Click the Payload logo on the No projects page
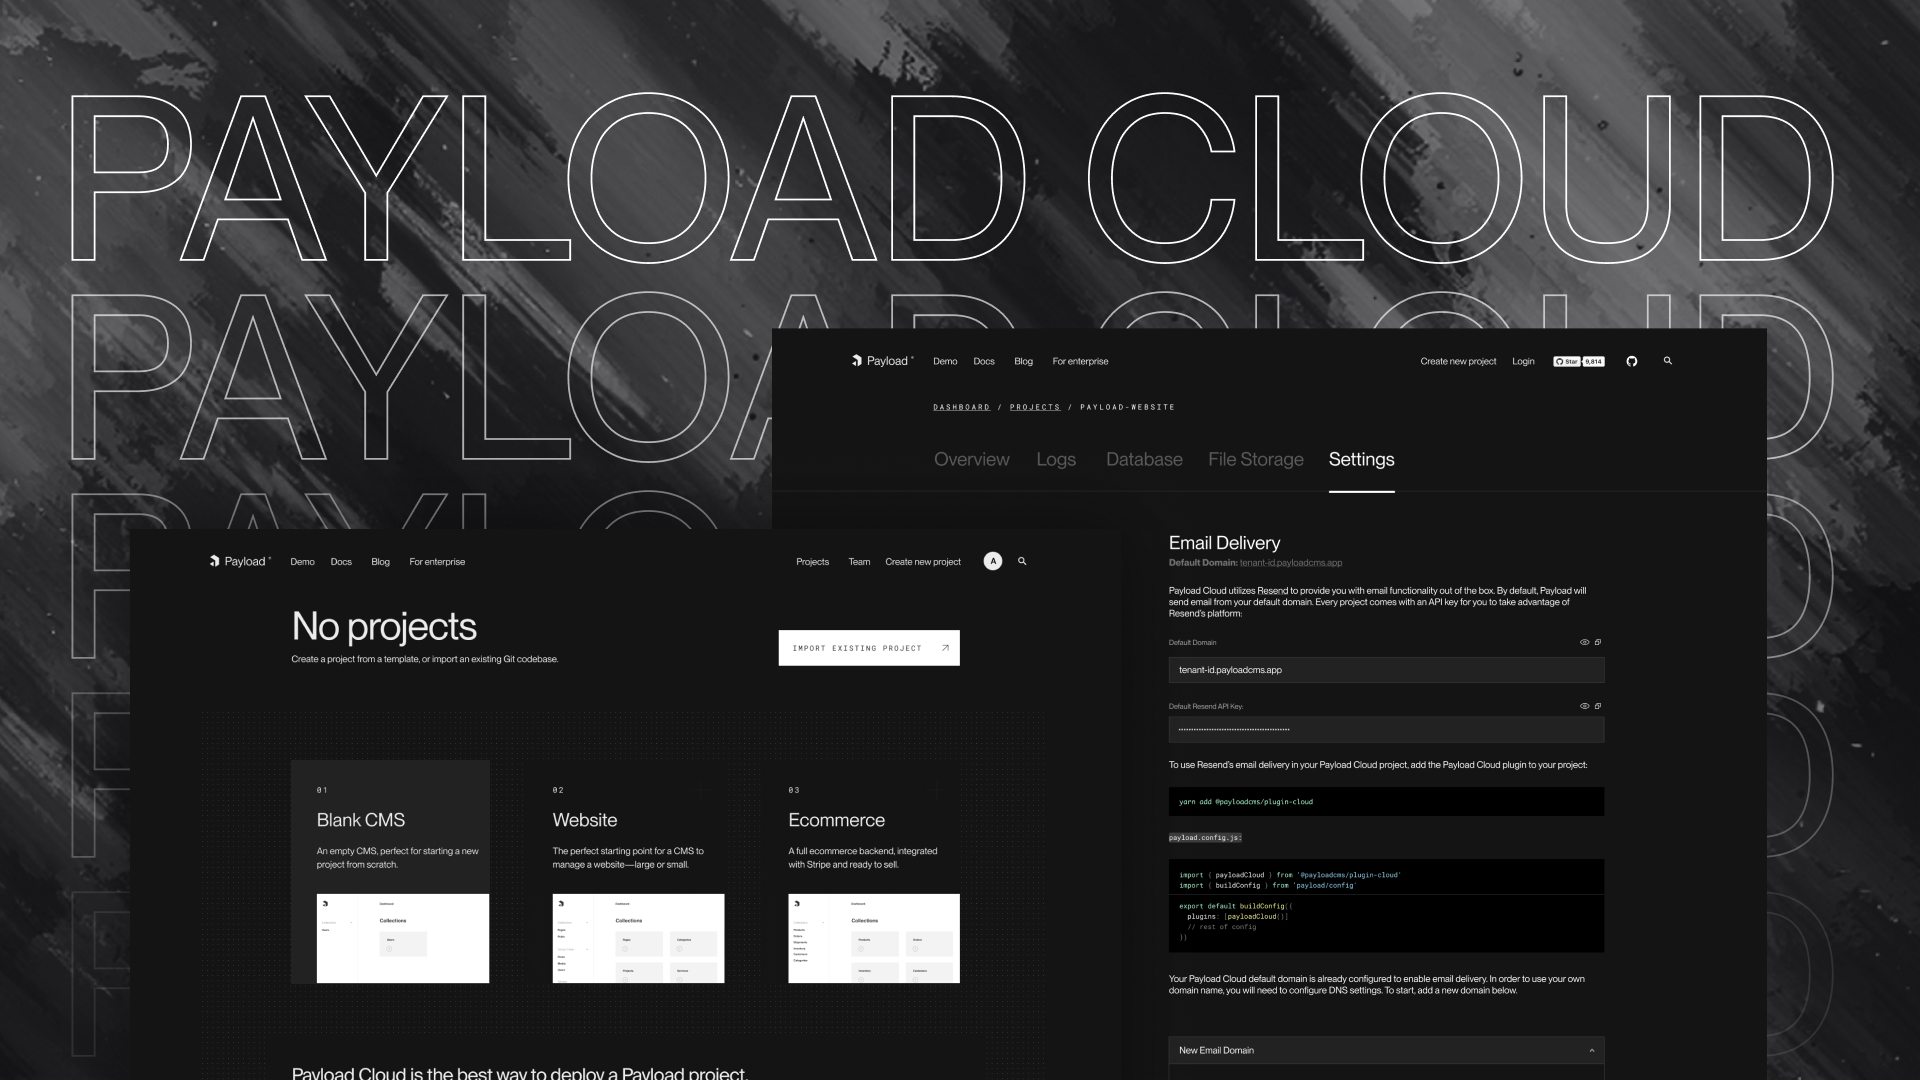The height and width of the screenshot is (1080, 1920). 237,561
